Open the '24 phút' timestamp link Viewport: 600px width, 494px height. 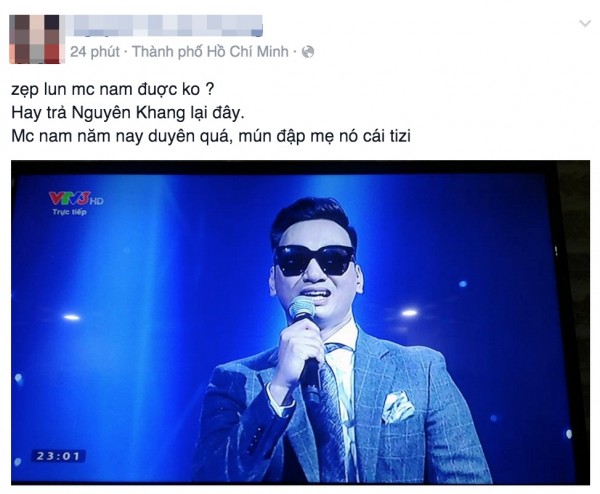tap(95, 52)
